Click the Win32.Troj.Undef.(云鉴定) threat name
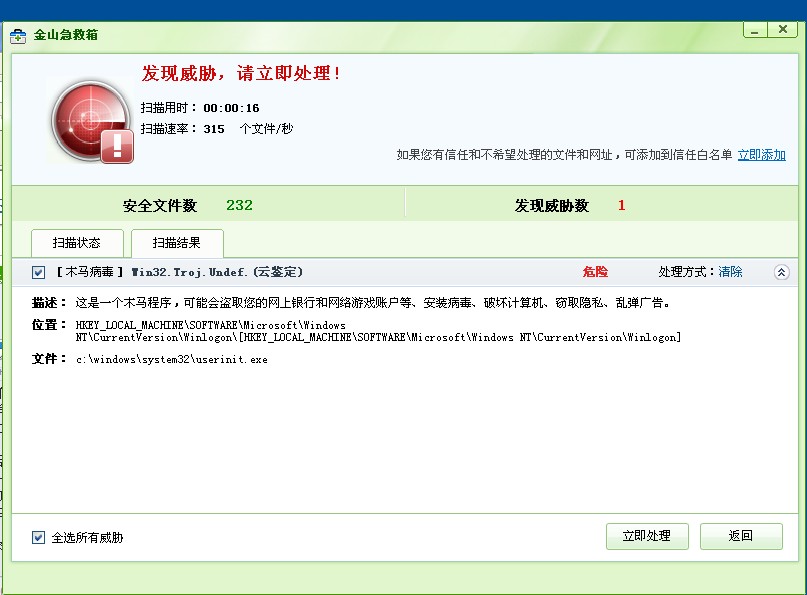This screenshot has height=595, width=807. point(217,272)
